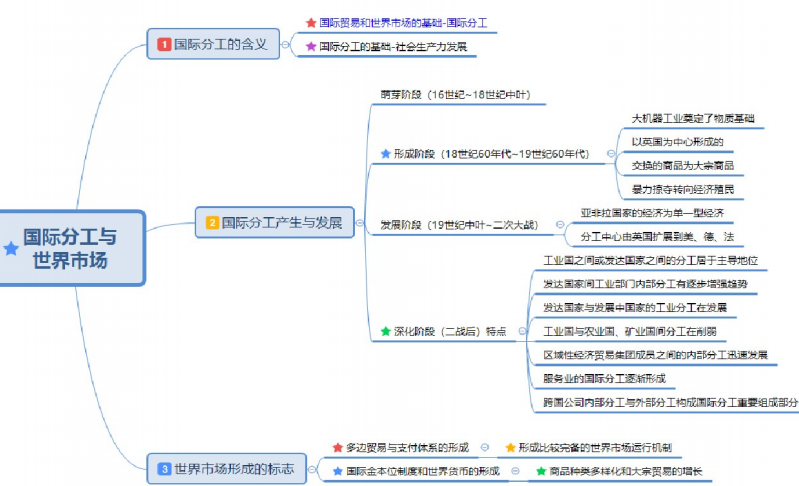Select the 国际分工产生与发展 topic box
Viewport: 799px width, 486px height.
coord(275,223)
